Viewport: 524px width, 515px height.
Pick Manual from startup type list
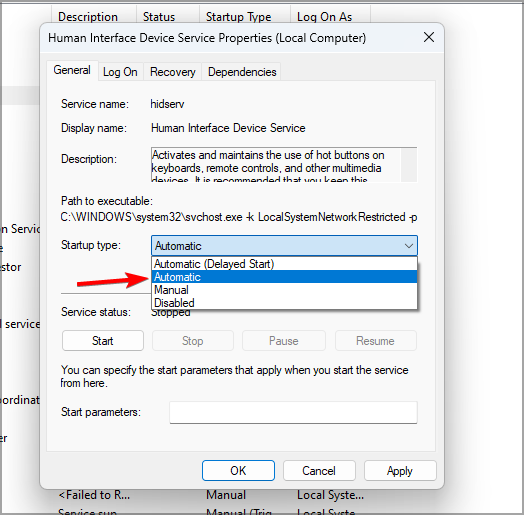tap(284, 290)
